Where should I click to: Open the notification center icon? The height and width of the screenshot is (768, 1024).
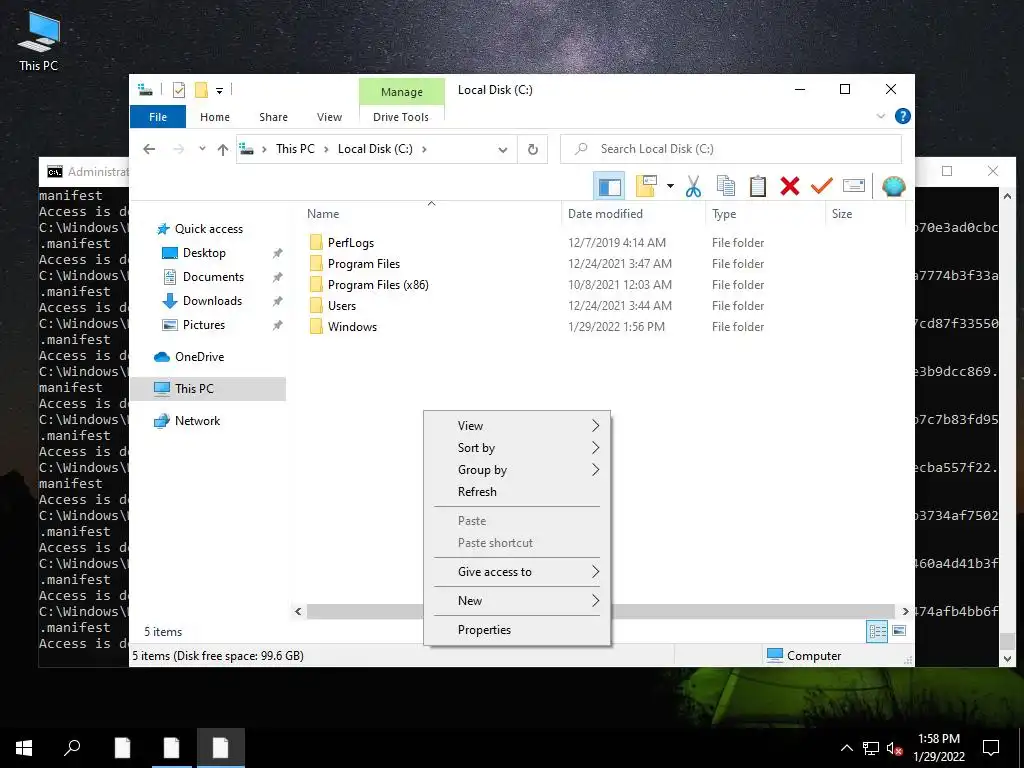[x=991, y=748]
